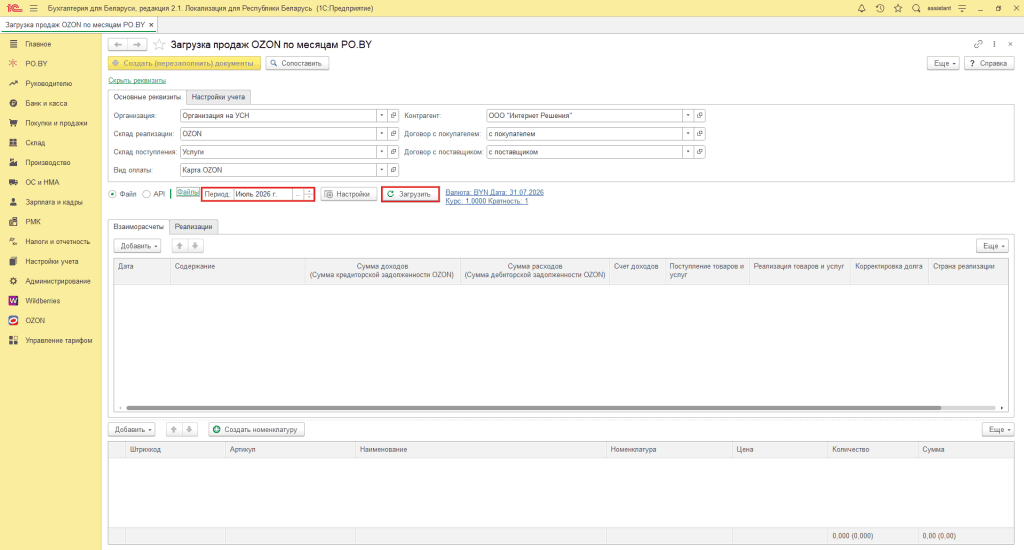Viewport: 1024px width, 550px height.
Task: Open Договор с поставщиком reference icon
Action: [699, 152]
